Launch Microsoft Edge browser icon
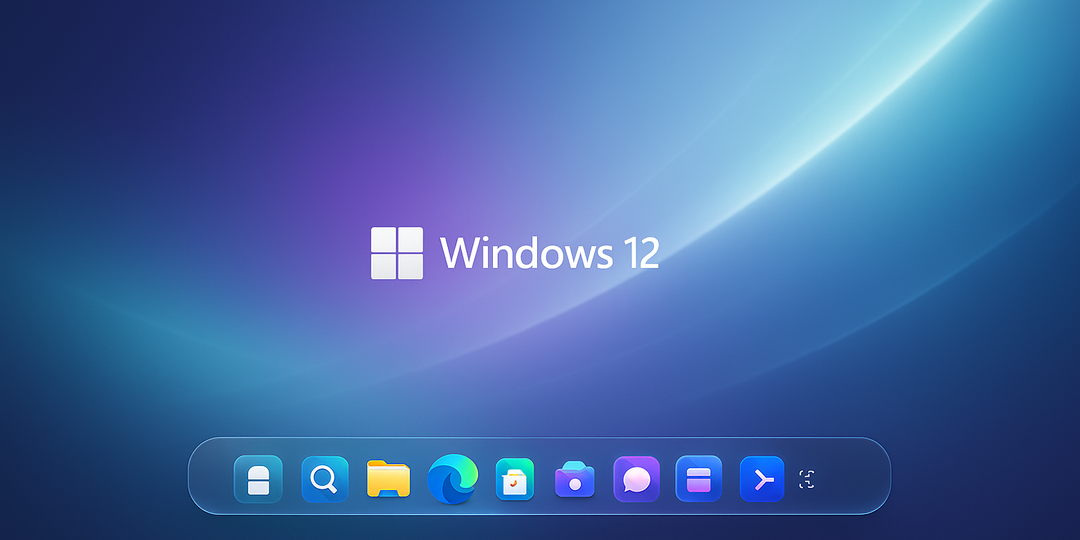The height and width of the screenshot is (540, 1080). click(453, 479)
